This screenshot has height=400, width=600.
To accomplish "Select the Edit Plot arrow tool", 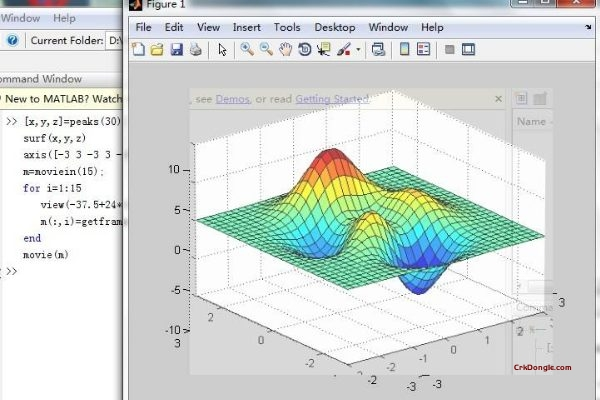I will 222,50.
